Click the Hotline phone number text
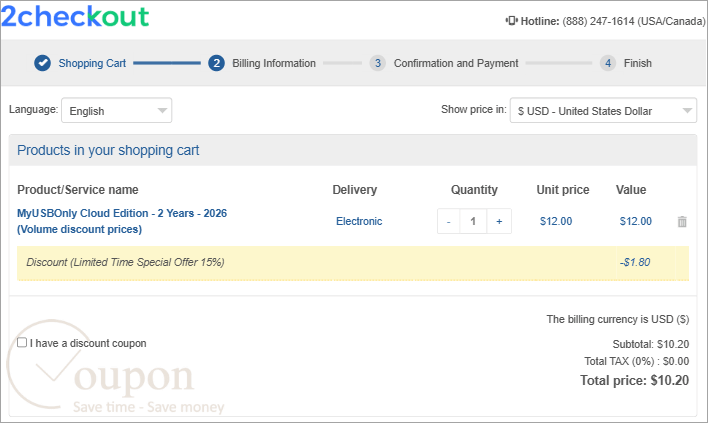 [633, 21]
